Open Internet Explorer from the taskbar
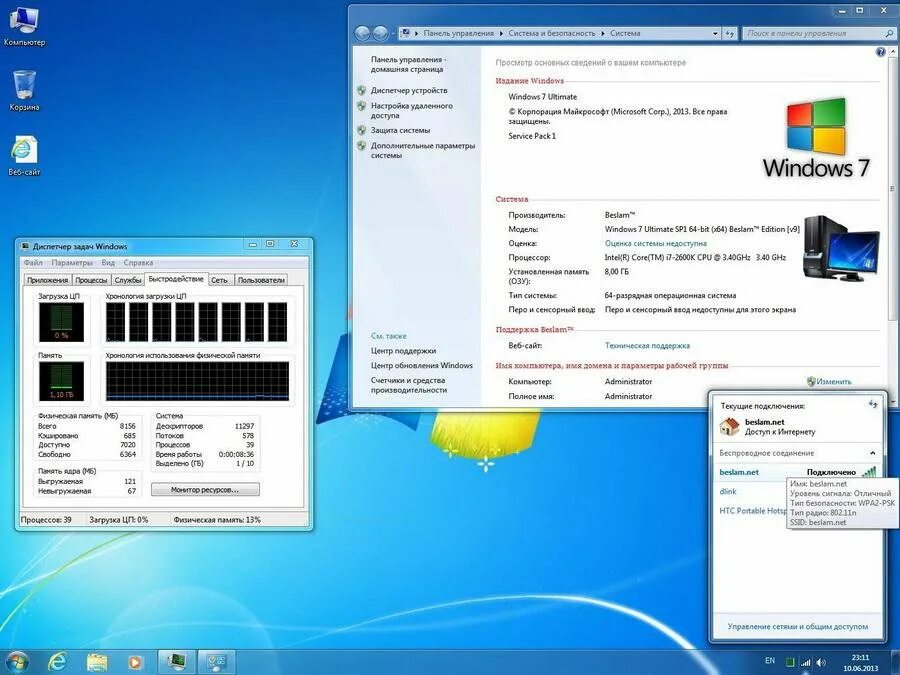Image resolution: width=900 pixels, height=675 pixels. tap(57, 662)
